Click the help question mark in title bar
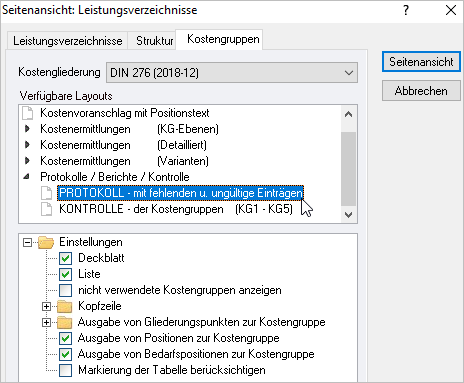464x383 pixels. pyautogui.click(x=406, y=10)
